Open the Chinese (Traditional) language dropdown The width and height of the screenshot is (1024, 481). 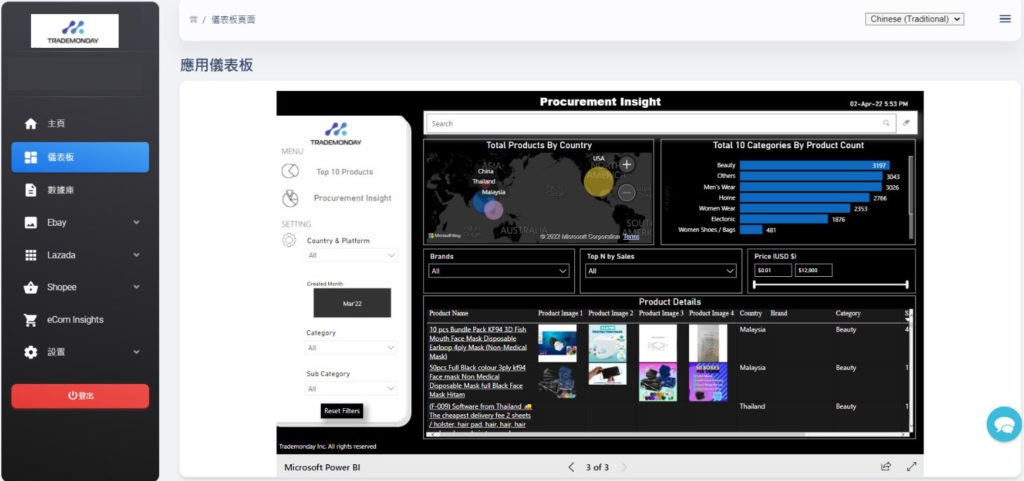[x=914, y=19]
